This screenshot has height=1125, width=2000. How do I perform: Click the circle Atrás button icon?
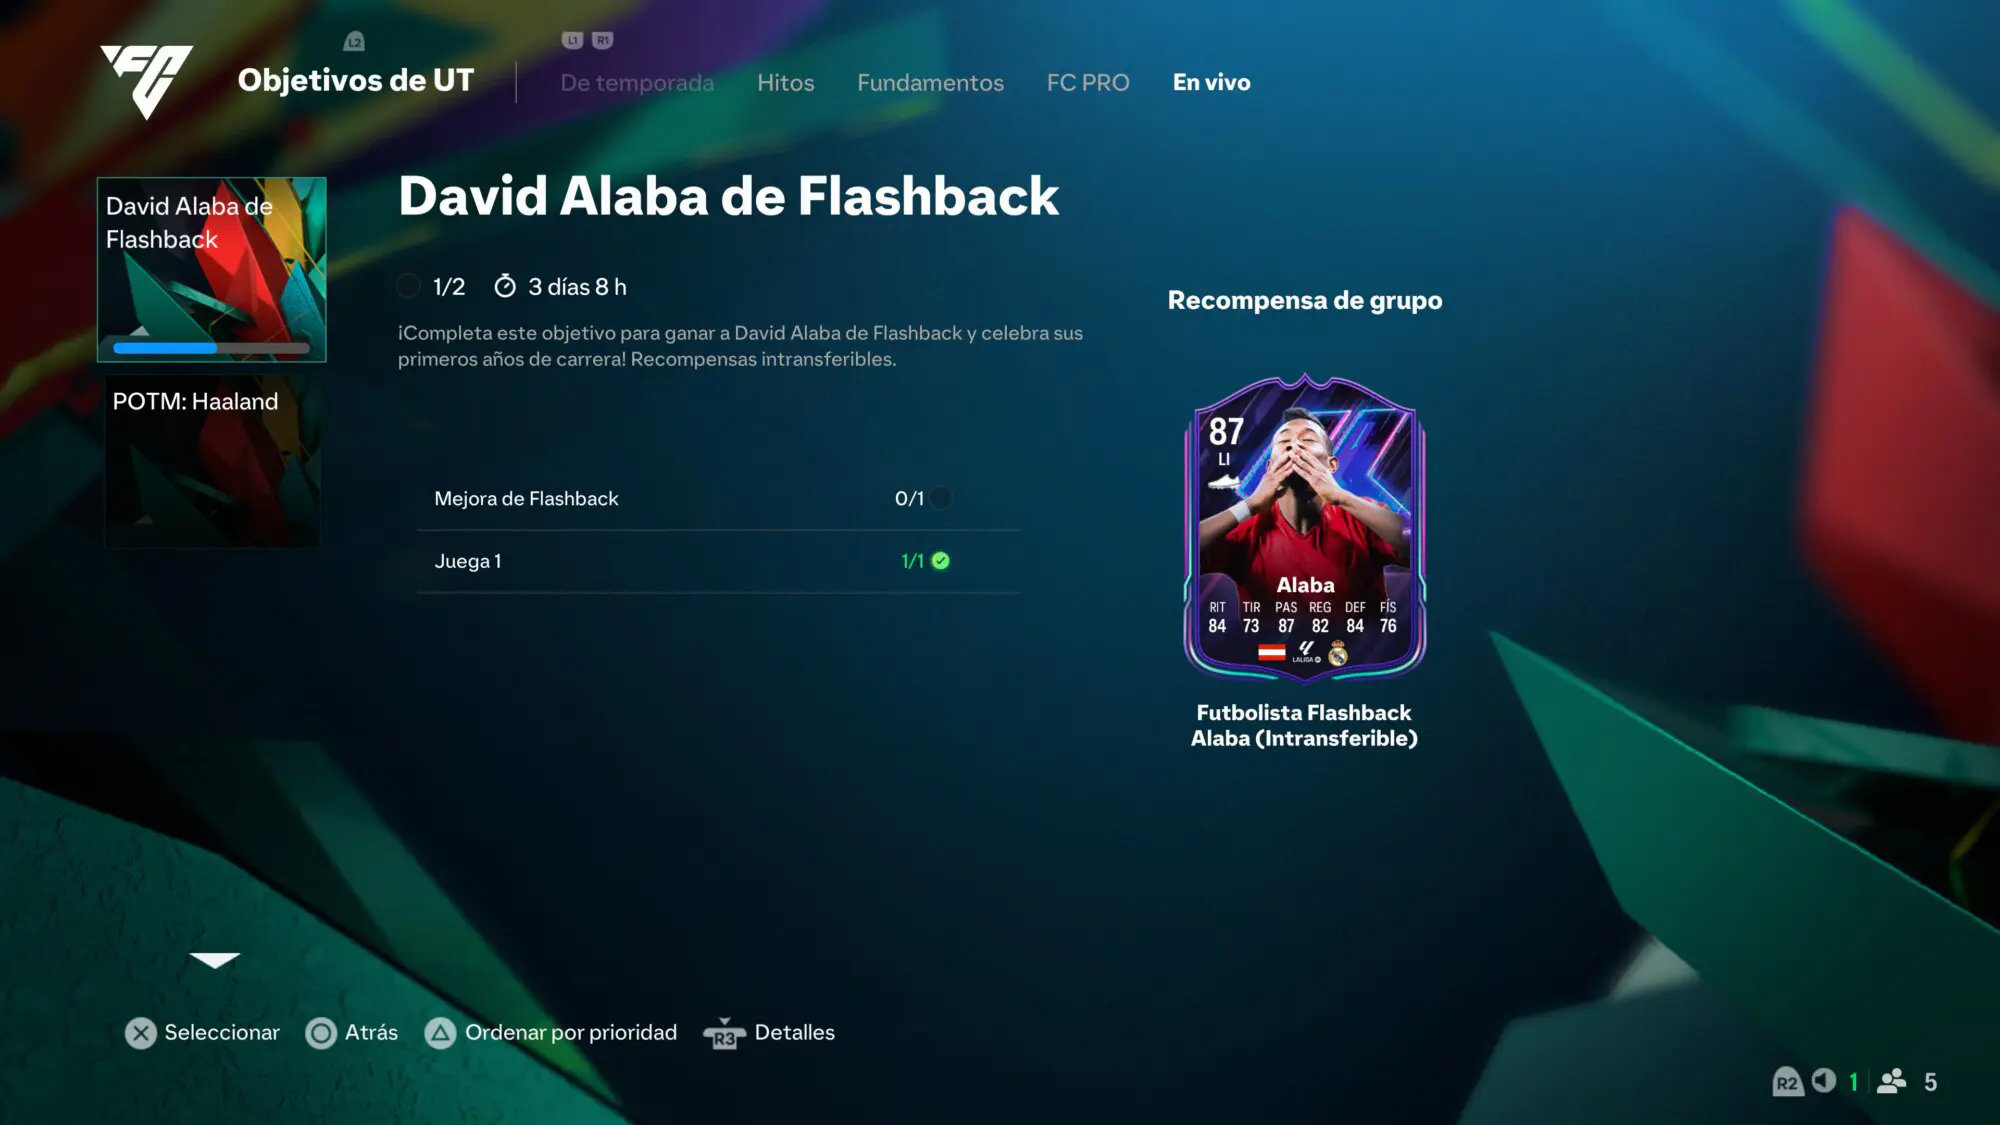(x=321, y=1033)
